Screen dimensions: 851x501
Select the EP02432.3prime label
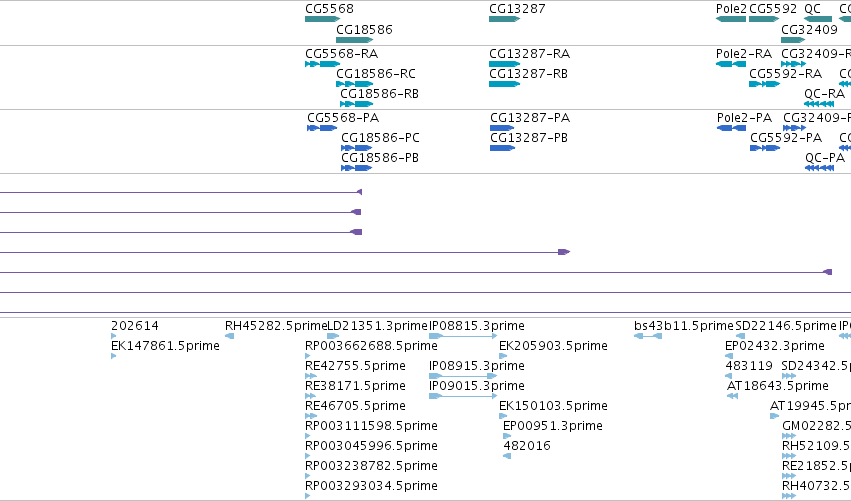tap(775, 346)
